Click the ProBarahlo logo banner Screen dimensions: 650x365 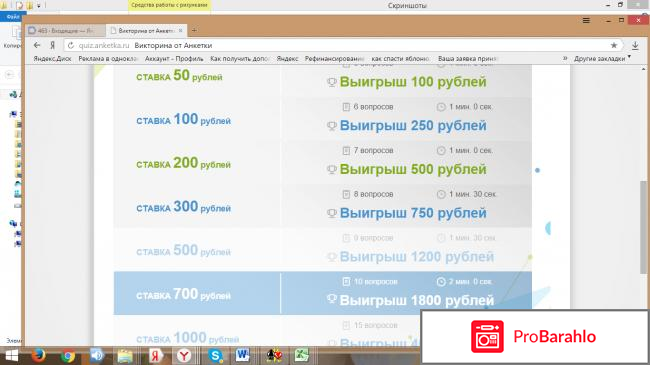coord(534,336)
